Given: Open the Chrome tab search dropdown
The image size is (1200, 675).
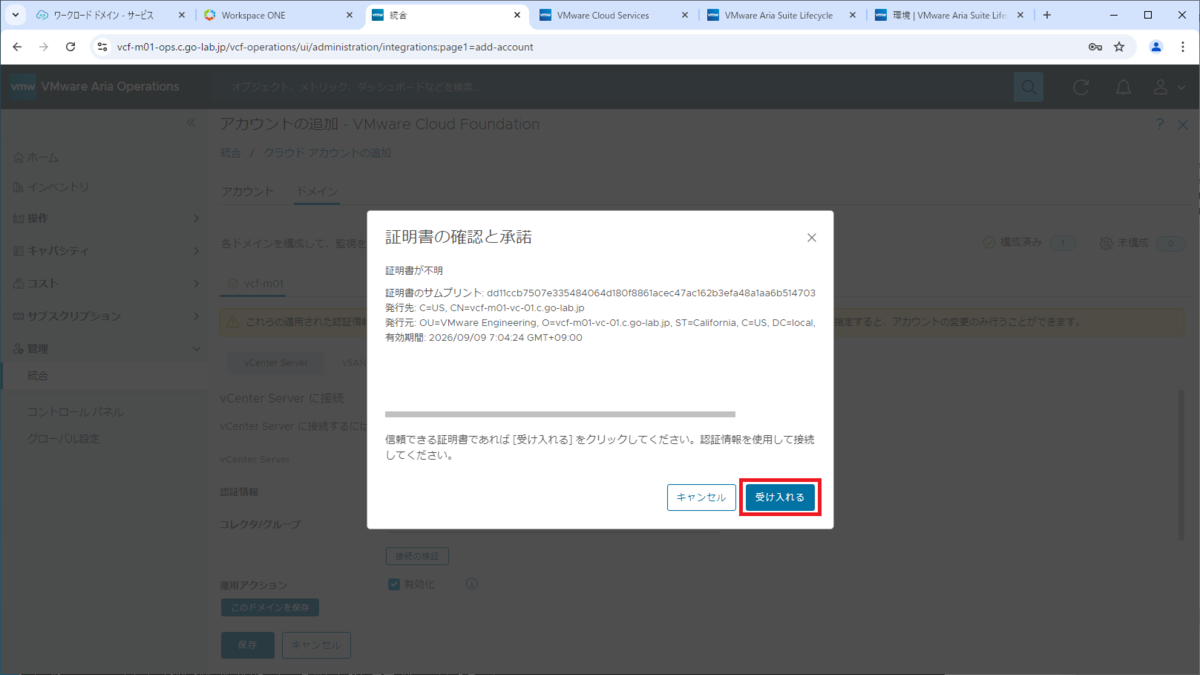Looking at the screenshot, I should pos(14,16).
